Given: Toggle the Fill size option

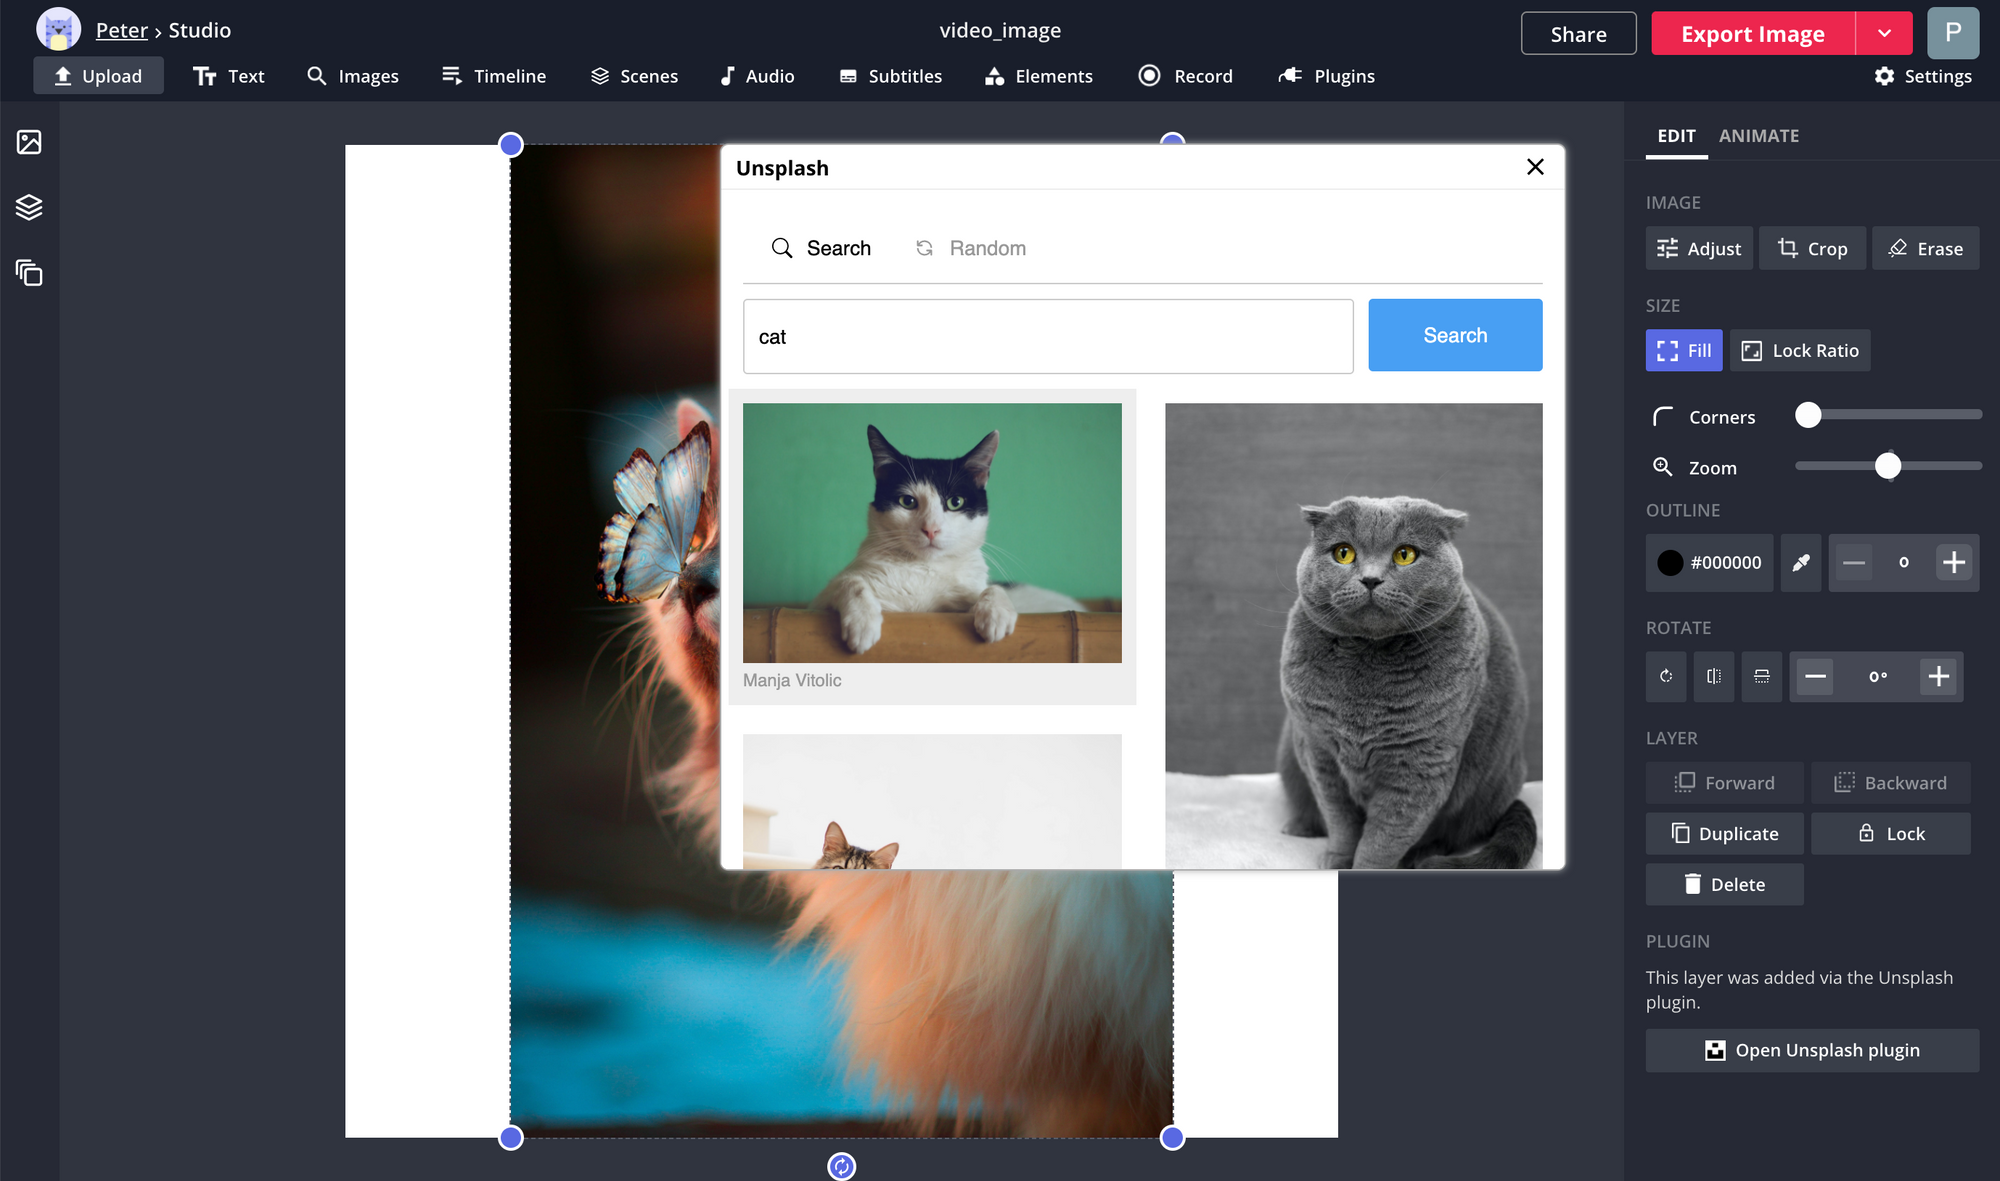Looking at the screenshot, I should pyautogui.click(x=1684, y=351).
